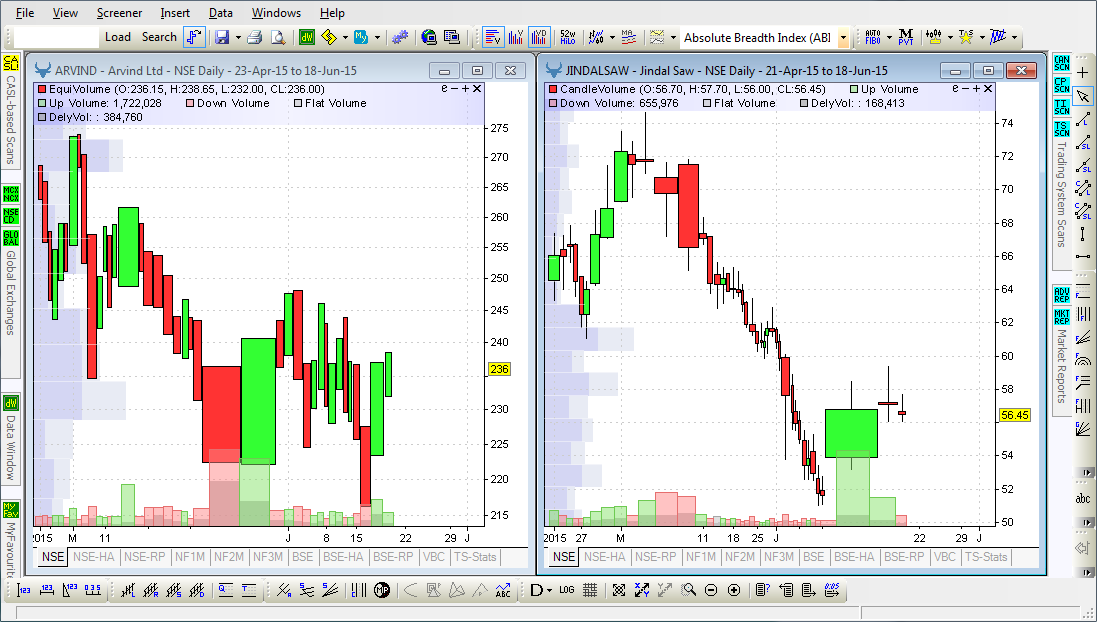Image resolution: width=1097 pixels, height=622 pixels.
Task: Expand the yellow link icon dropdown arrow
Action: [344, 38]
